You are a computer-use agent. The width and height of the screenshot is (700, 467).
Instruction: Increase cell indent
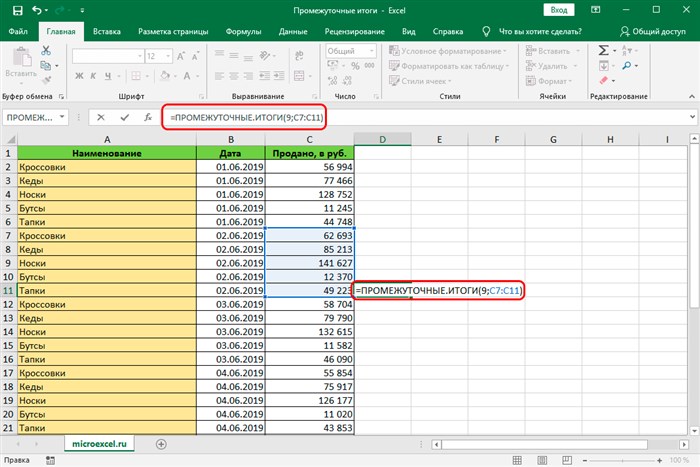[279, 76]
